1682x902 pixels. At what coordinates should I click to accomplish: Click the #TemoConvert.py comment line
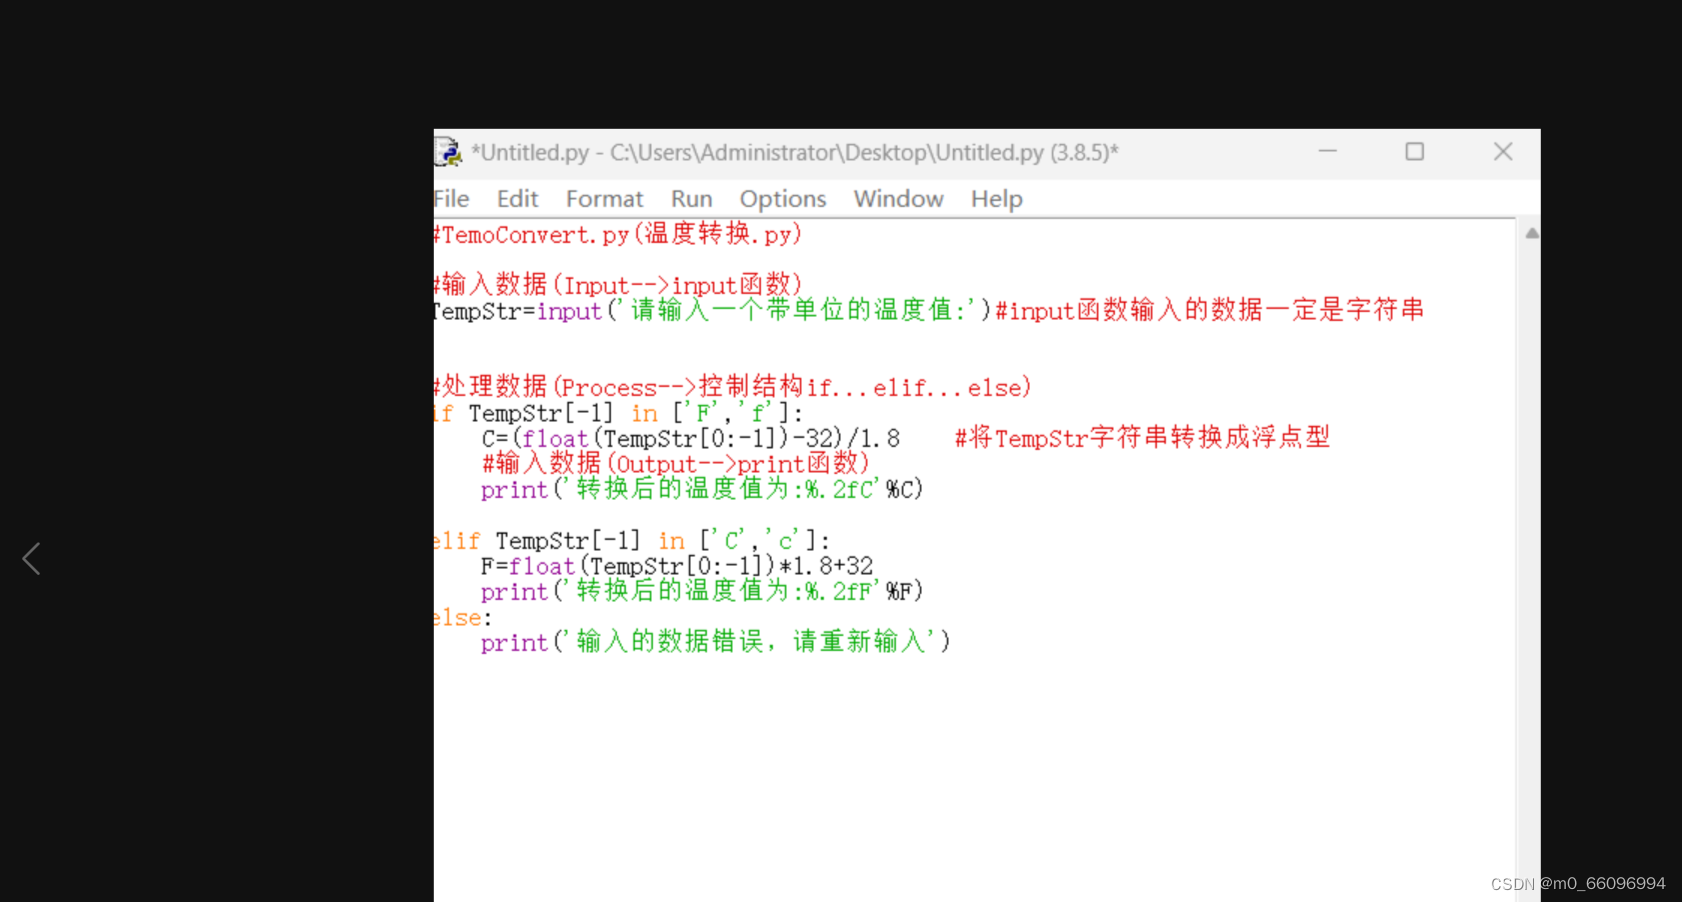[x=615, y=234]
